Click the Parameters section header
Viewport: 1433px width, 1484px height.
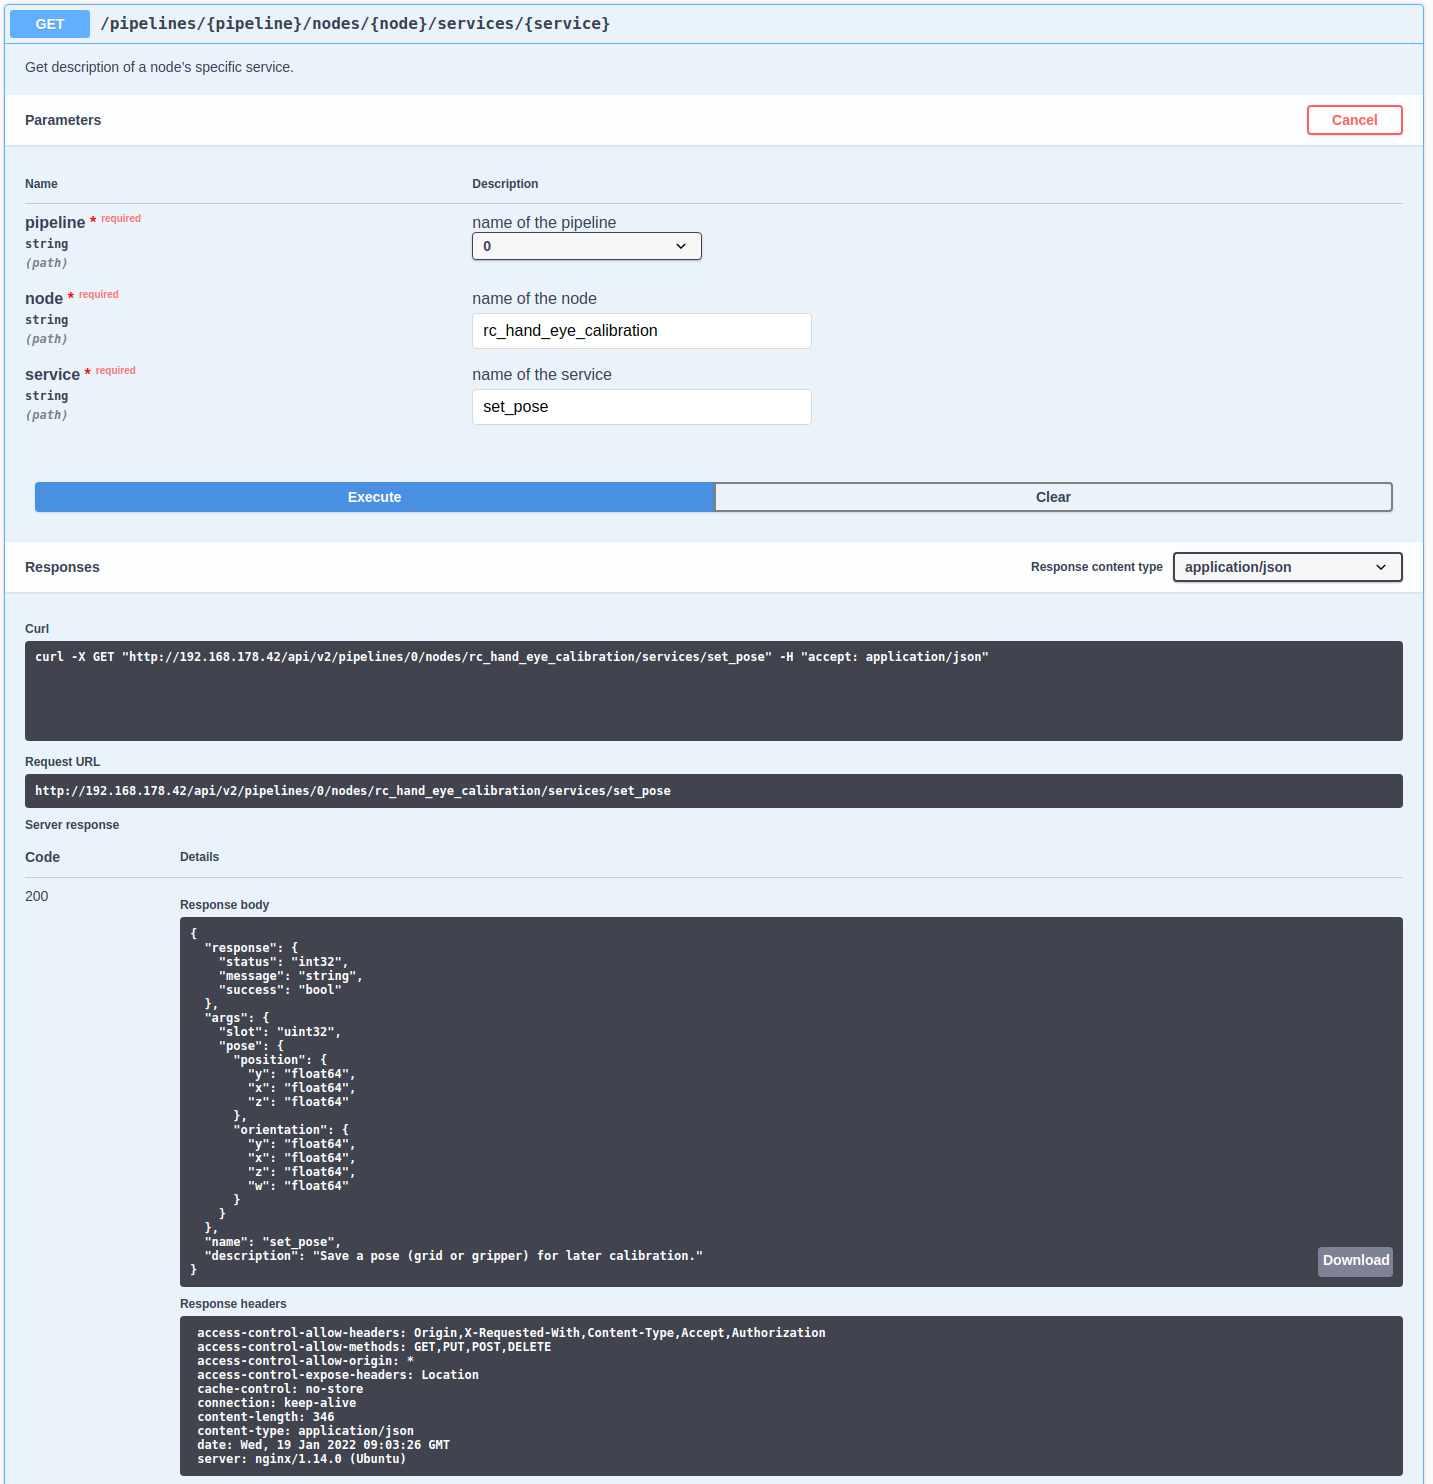[62, 120]
